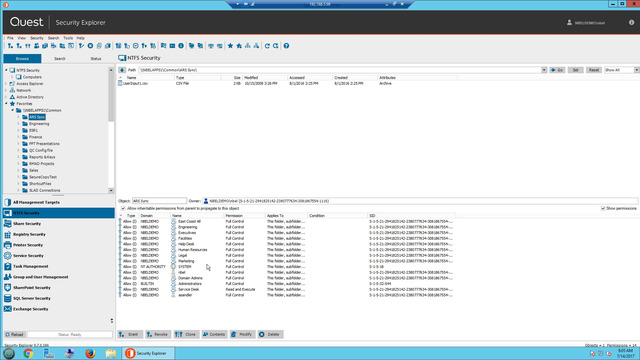640x360 pixels.
Task: Expand the Finance folder node
Action: (18, 137)
